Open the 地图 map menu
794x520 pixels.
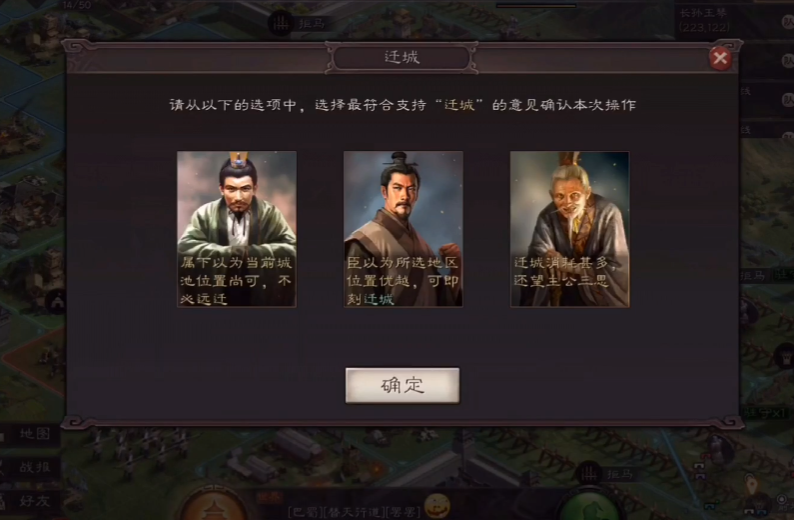(x=30, y=434)
